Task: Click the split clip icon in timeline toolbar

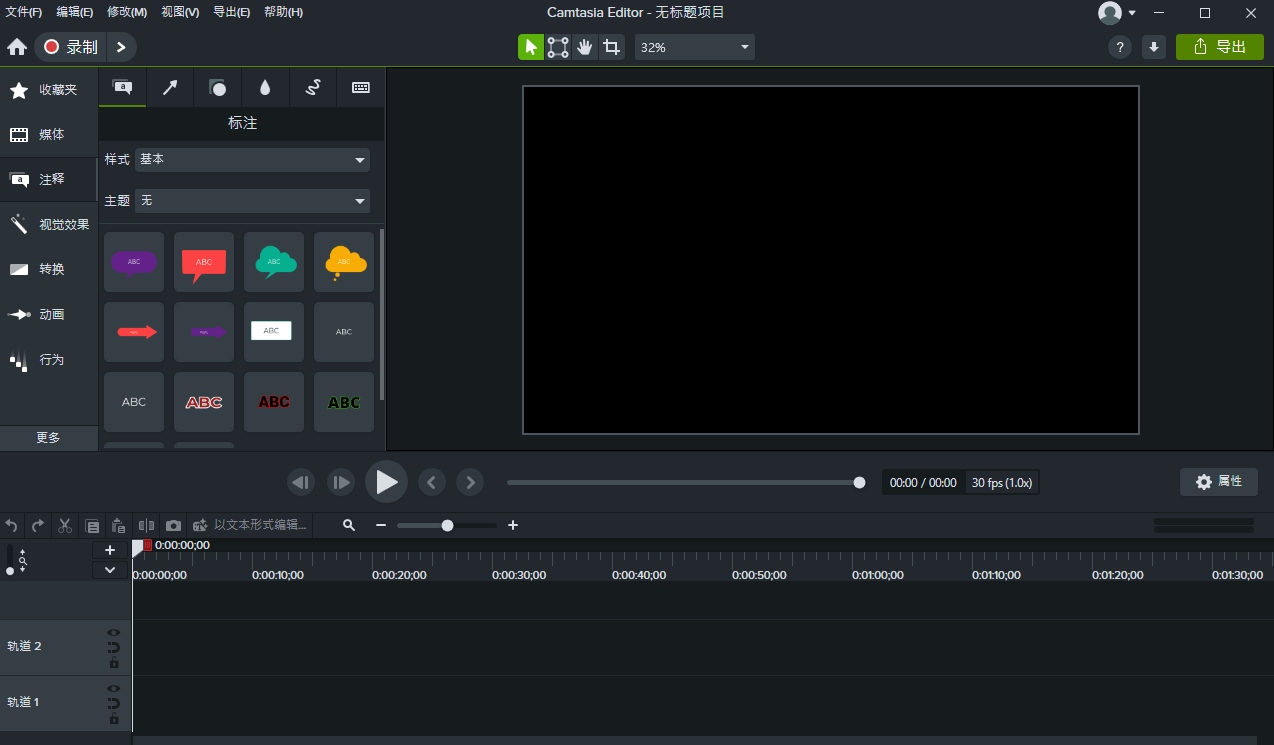Action: click(147, 525)
